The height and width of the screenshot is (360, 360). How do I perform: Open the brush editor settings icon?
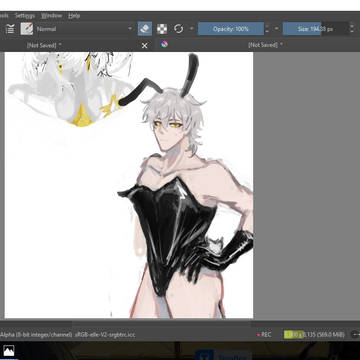(10, 29)
